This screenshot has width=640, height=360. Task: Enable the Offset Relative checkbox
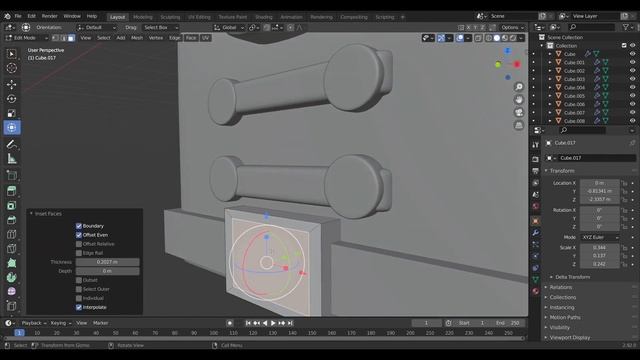pyautogui.click(x=79, y=244)
